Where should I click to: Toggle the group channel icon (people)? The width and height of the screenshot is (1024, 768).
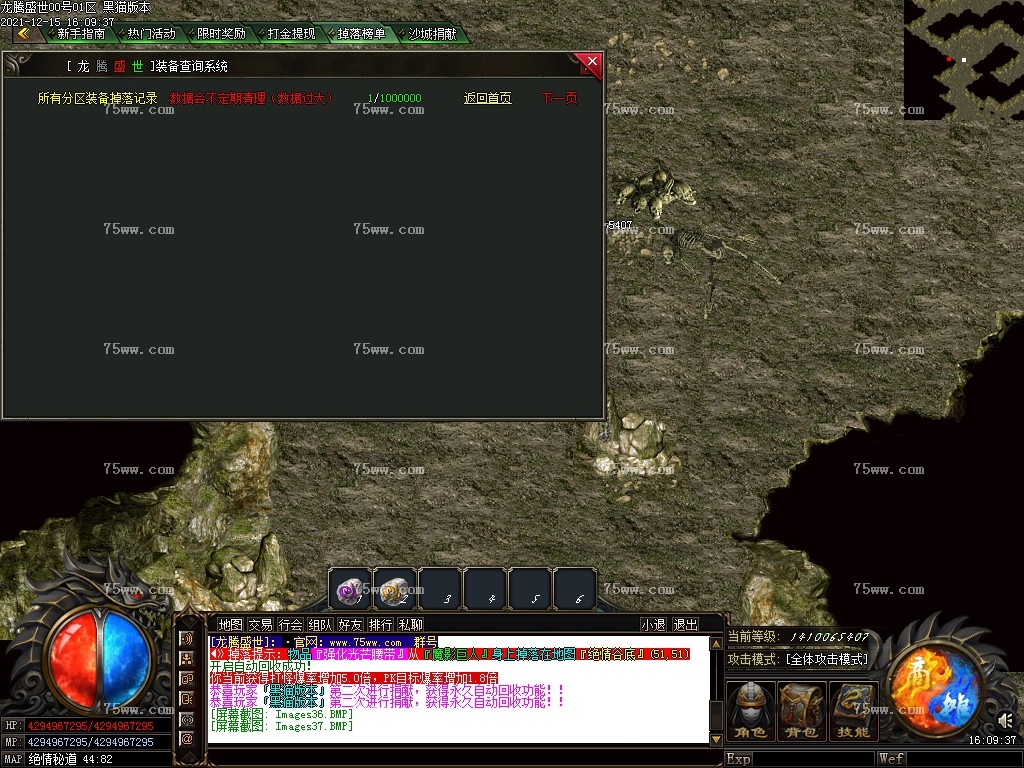[187, 659]
